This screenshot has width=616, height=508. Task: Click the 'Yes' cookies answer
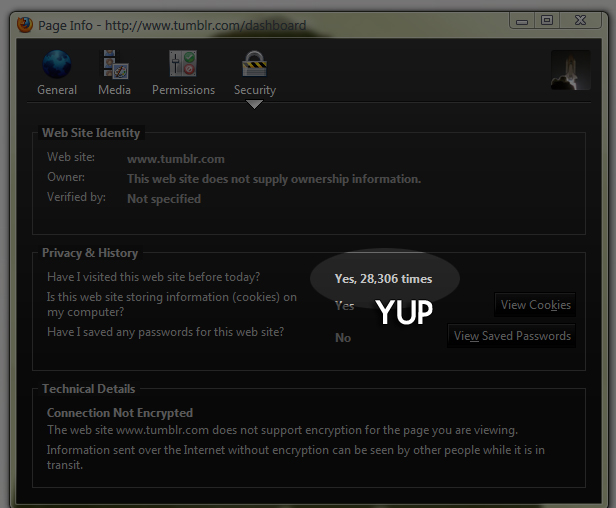click(345, 306)
